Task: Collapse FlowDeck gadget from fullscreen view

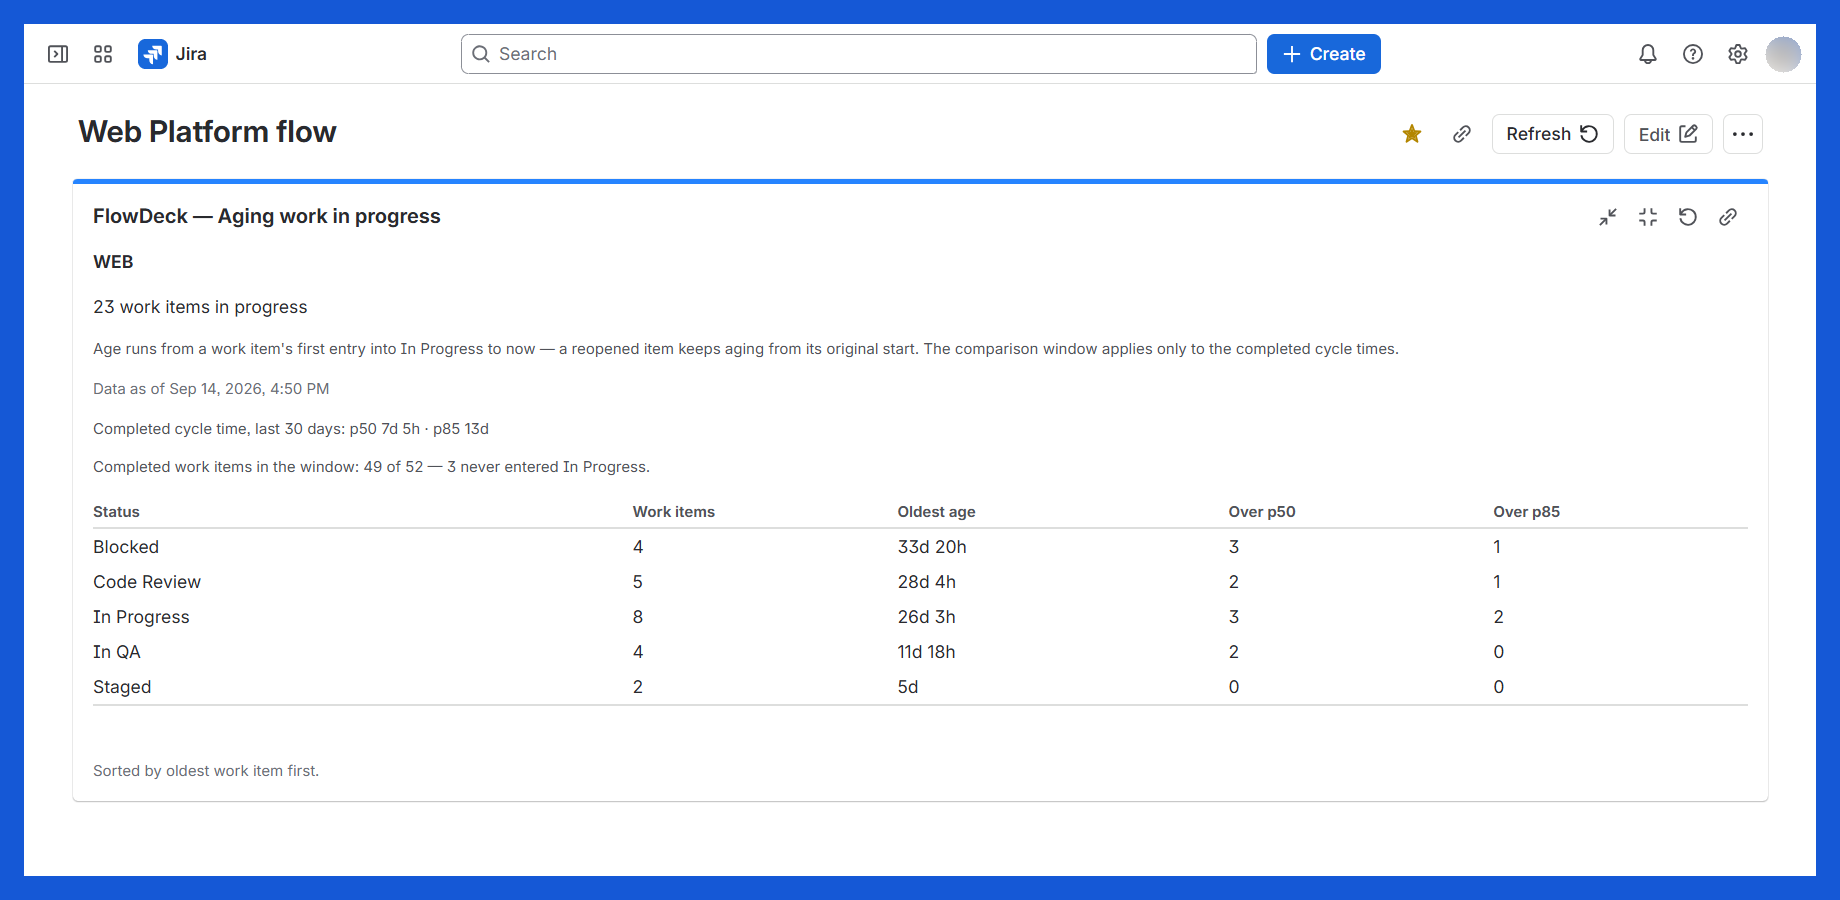Action: pyautogui.click(x=1648, y=217)
